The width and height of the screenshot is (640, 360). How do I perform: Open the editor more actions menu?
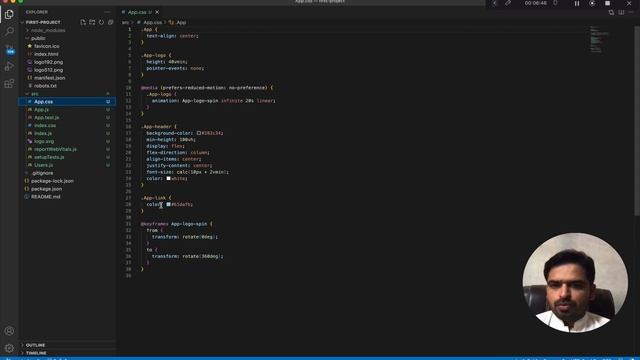[631, 13]
